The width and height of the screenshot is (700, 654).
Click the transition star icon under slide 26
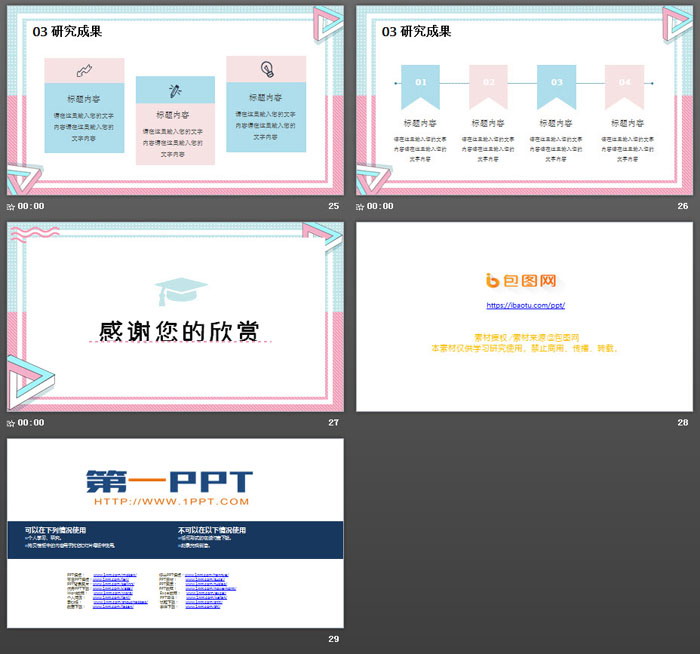point(360,207)
